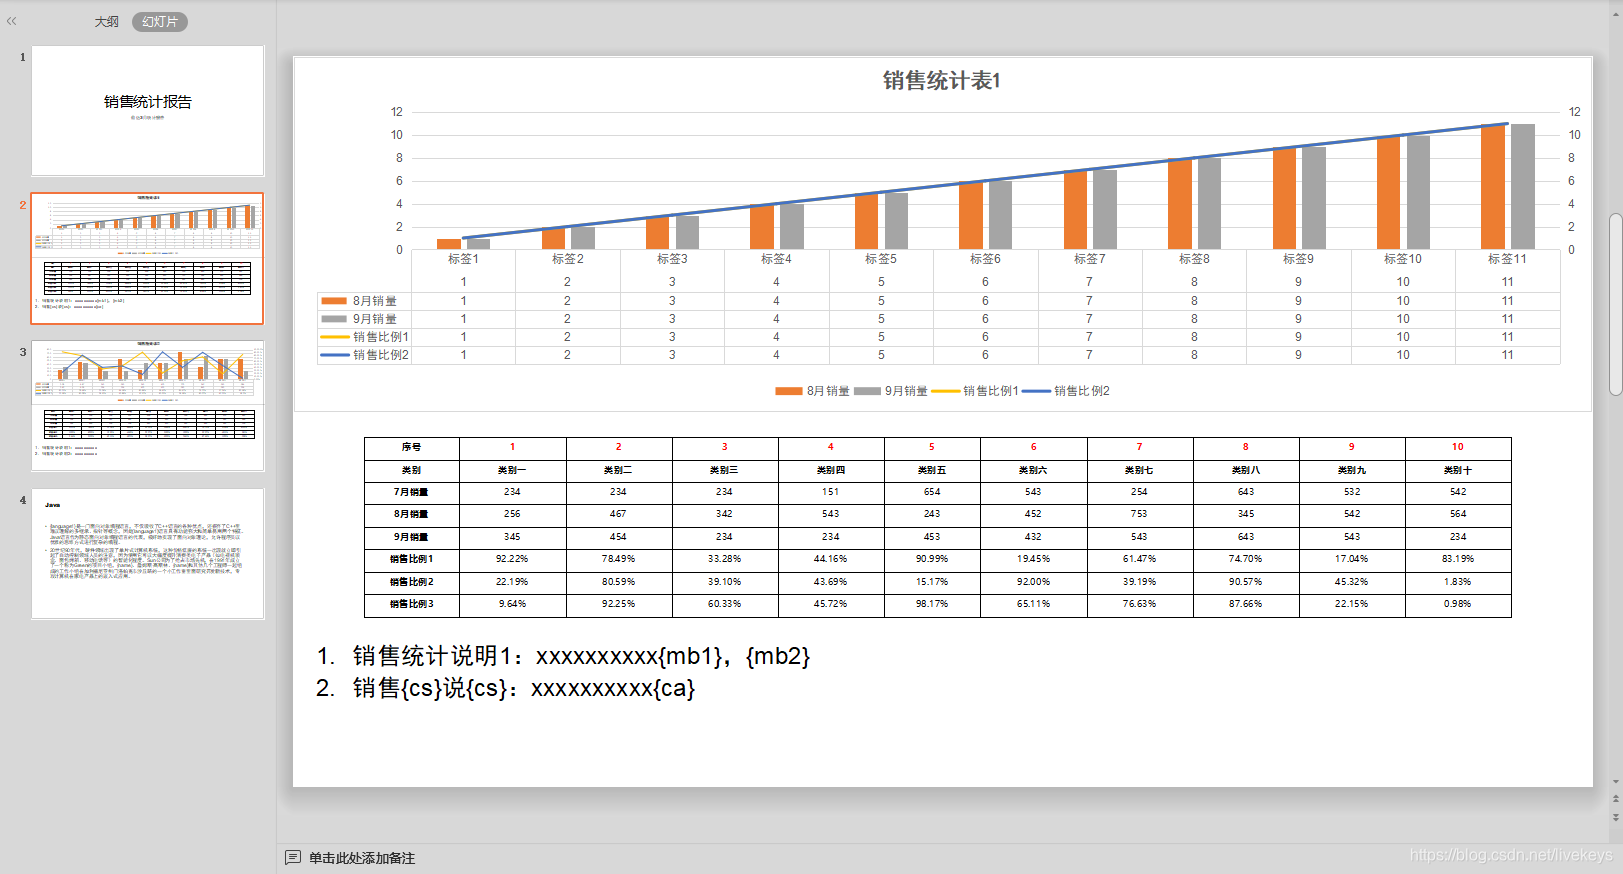Select the 7月销量 row header cell
The width and height of the screenshot is (1623, 874).
(412, 492)
